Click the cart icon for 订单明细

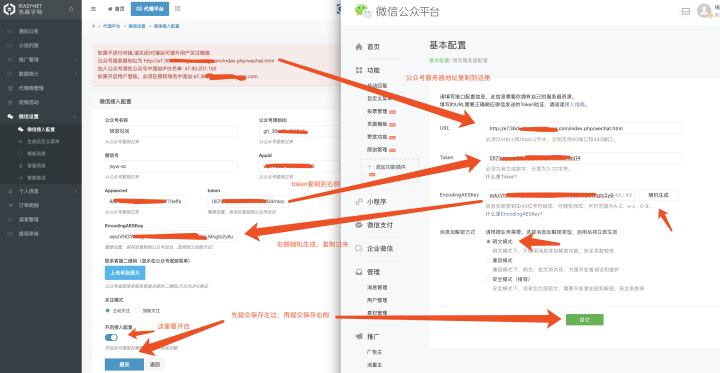point(10,205)
